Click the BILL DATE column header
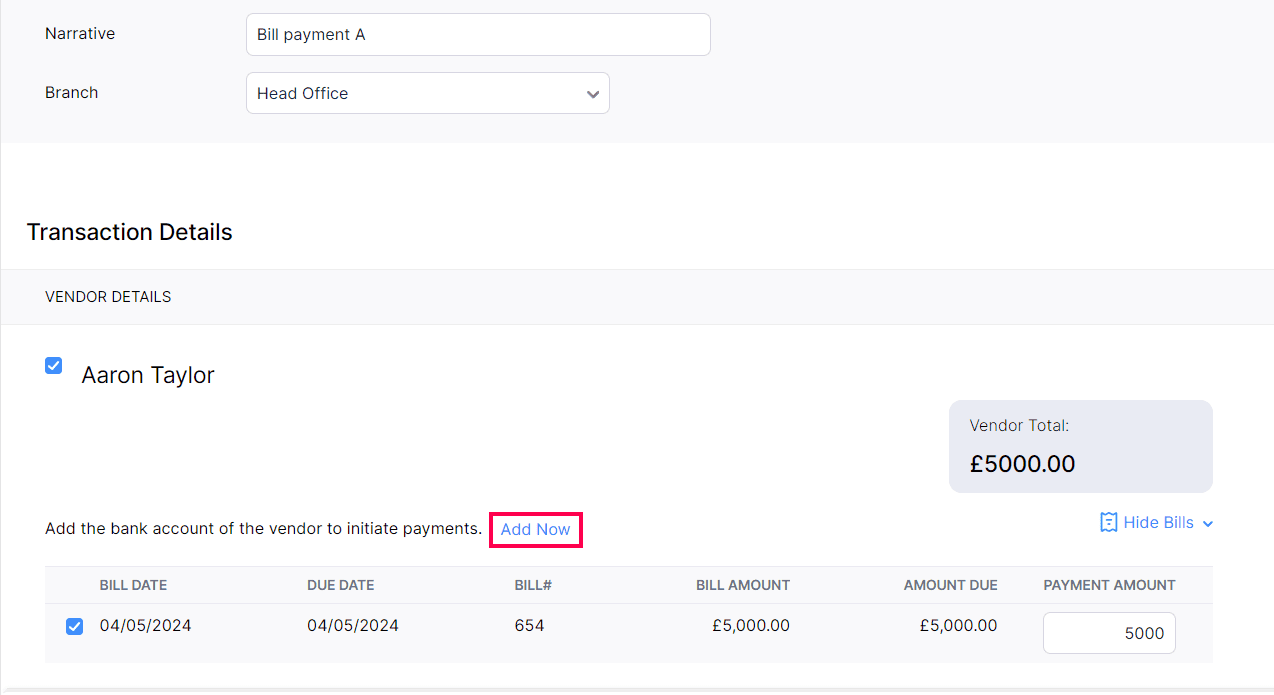 click(x=133, y=585)
